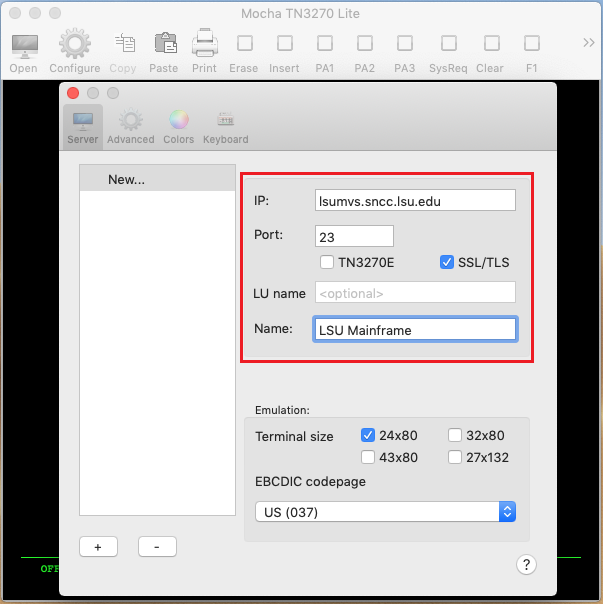Enable the TN3270E checkbox
The height and width of the screenshot is (604, 603).
click(x=327, y=262)
